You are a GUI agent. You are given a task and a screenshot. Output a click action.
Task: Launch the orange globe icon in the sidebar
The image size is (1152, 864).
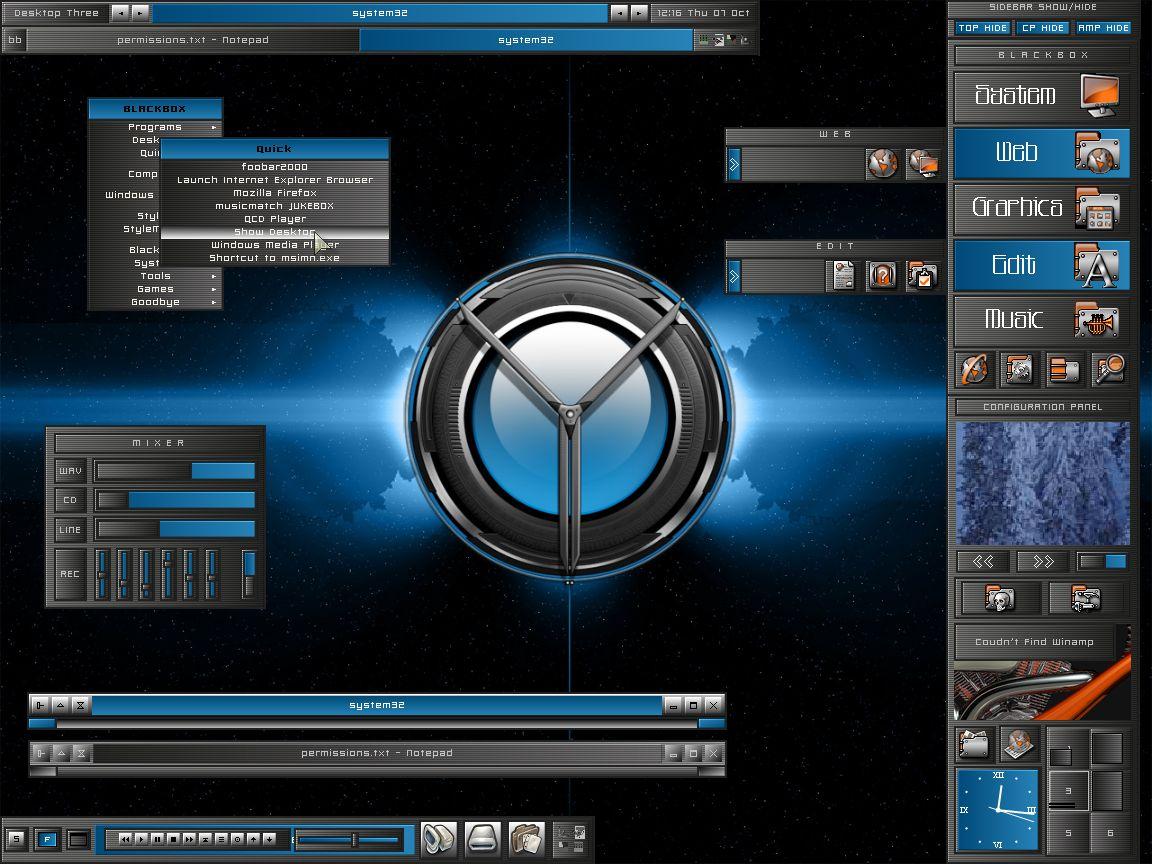pyautogui.click(x=975, y=370)
